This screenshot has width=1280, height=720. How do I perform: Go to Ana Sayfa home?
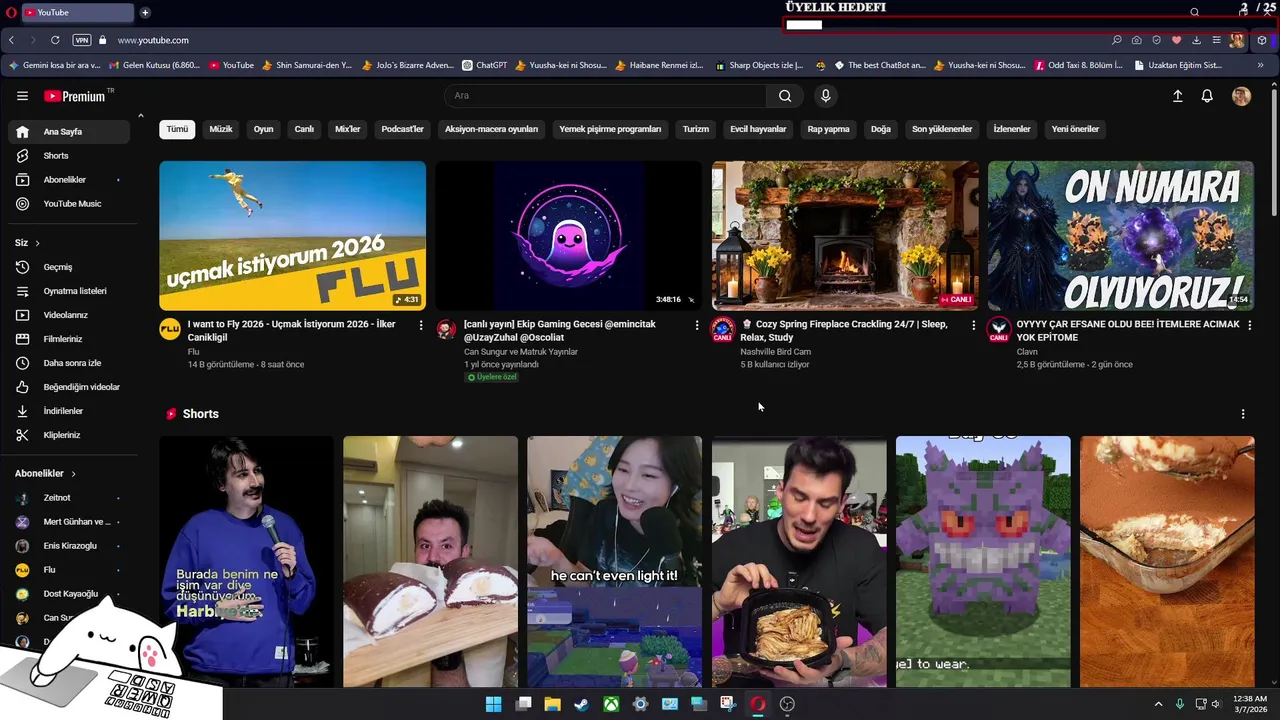tap(69, 132)
